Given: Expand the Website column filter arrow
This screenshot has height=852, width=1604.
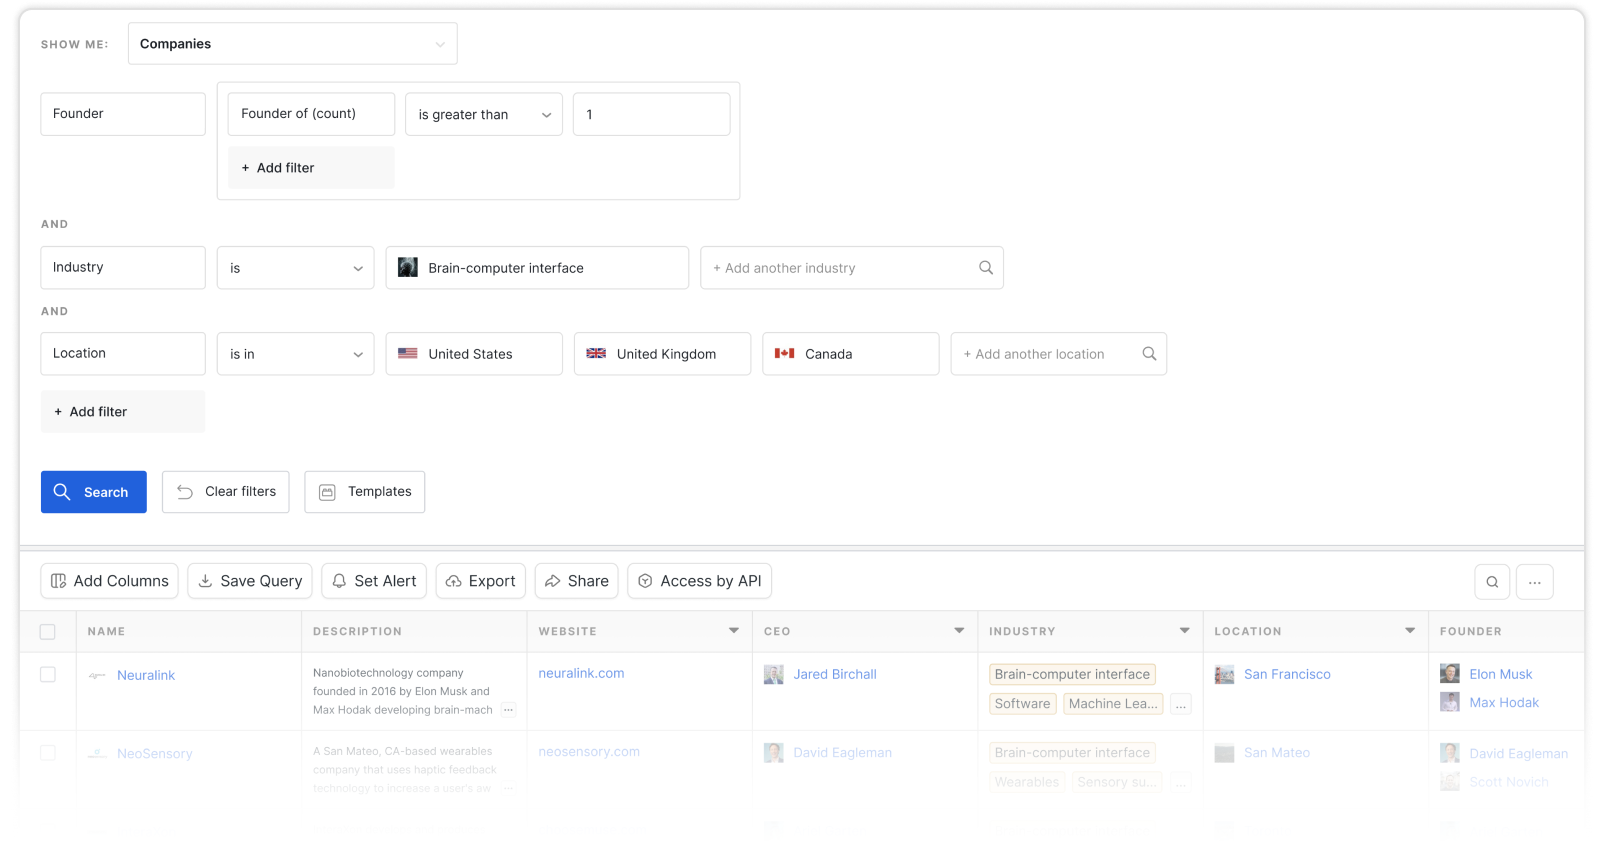Looking at the screenshot, I should pyautogui.click(x=734, y=631).
